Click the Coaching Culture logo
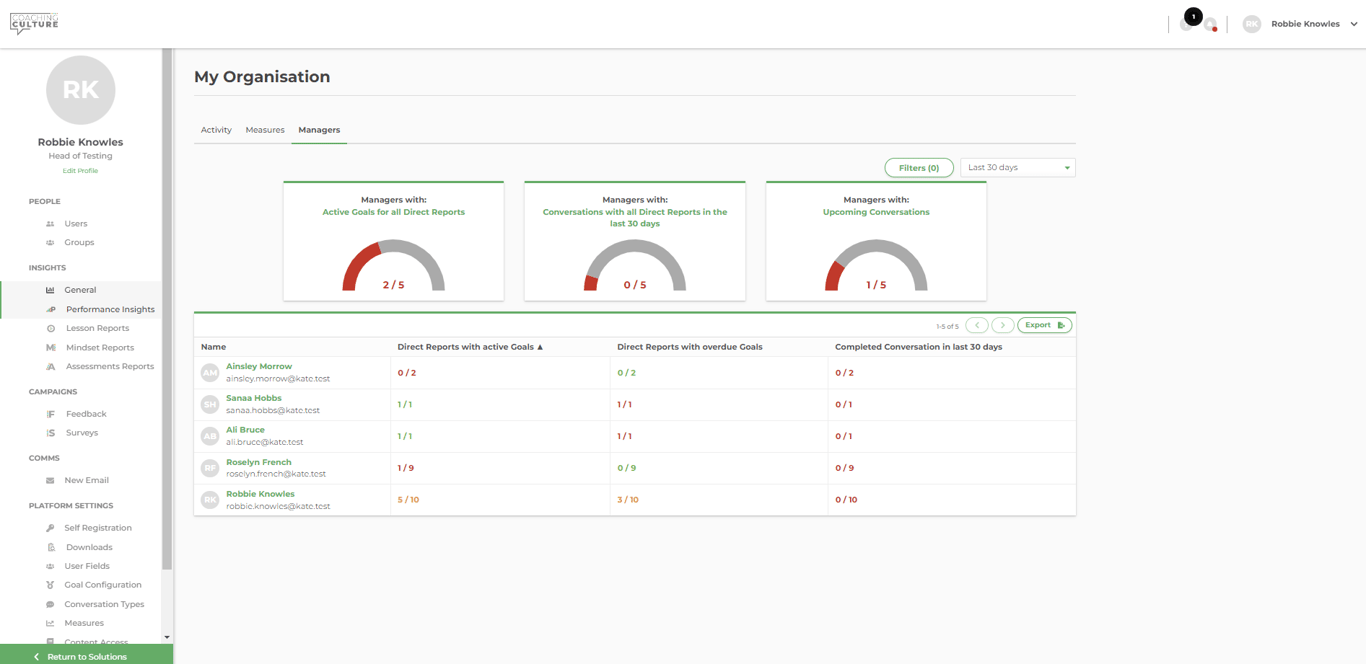1366x664 pixels. [x=34, y=23]
